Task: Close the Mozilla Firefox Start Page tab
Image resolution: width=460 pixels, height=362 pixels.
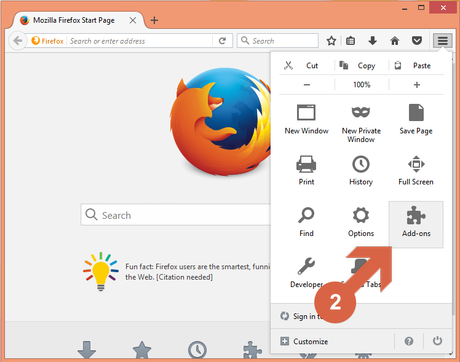Action: 132,20
